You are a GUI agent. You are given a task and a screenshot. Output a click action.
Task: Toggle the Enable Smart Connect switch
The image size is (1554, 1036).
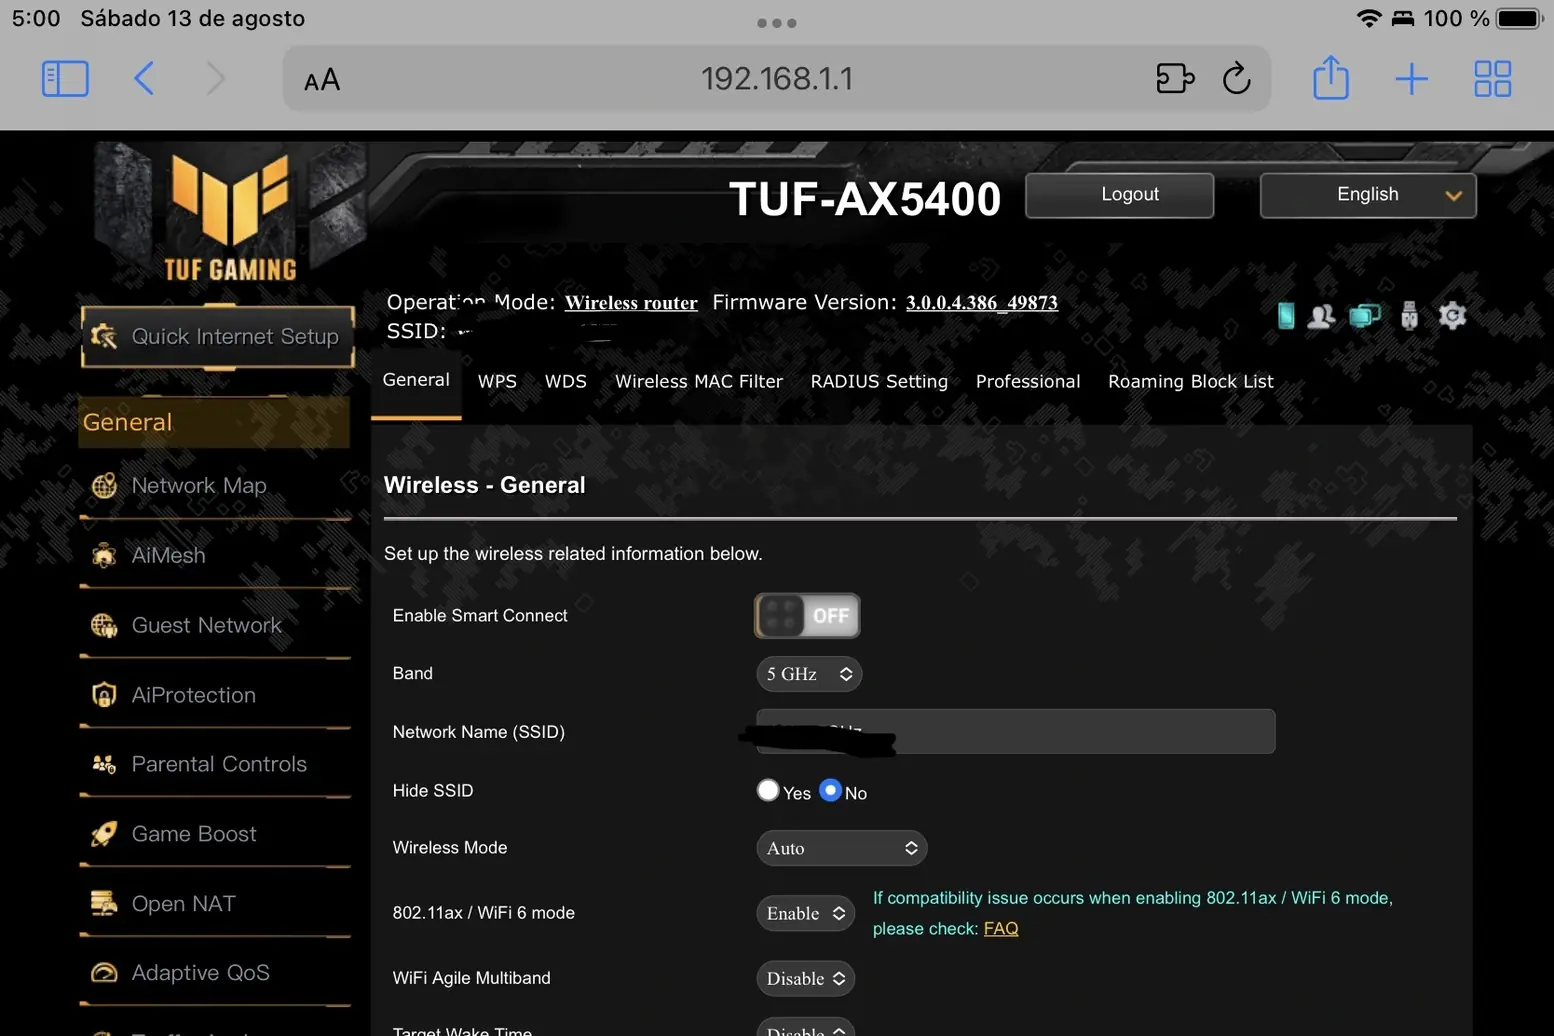pos(807,616)
